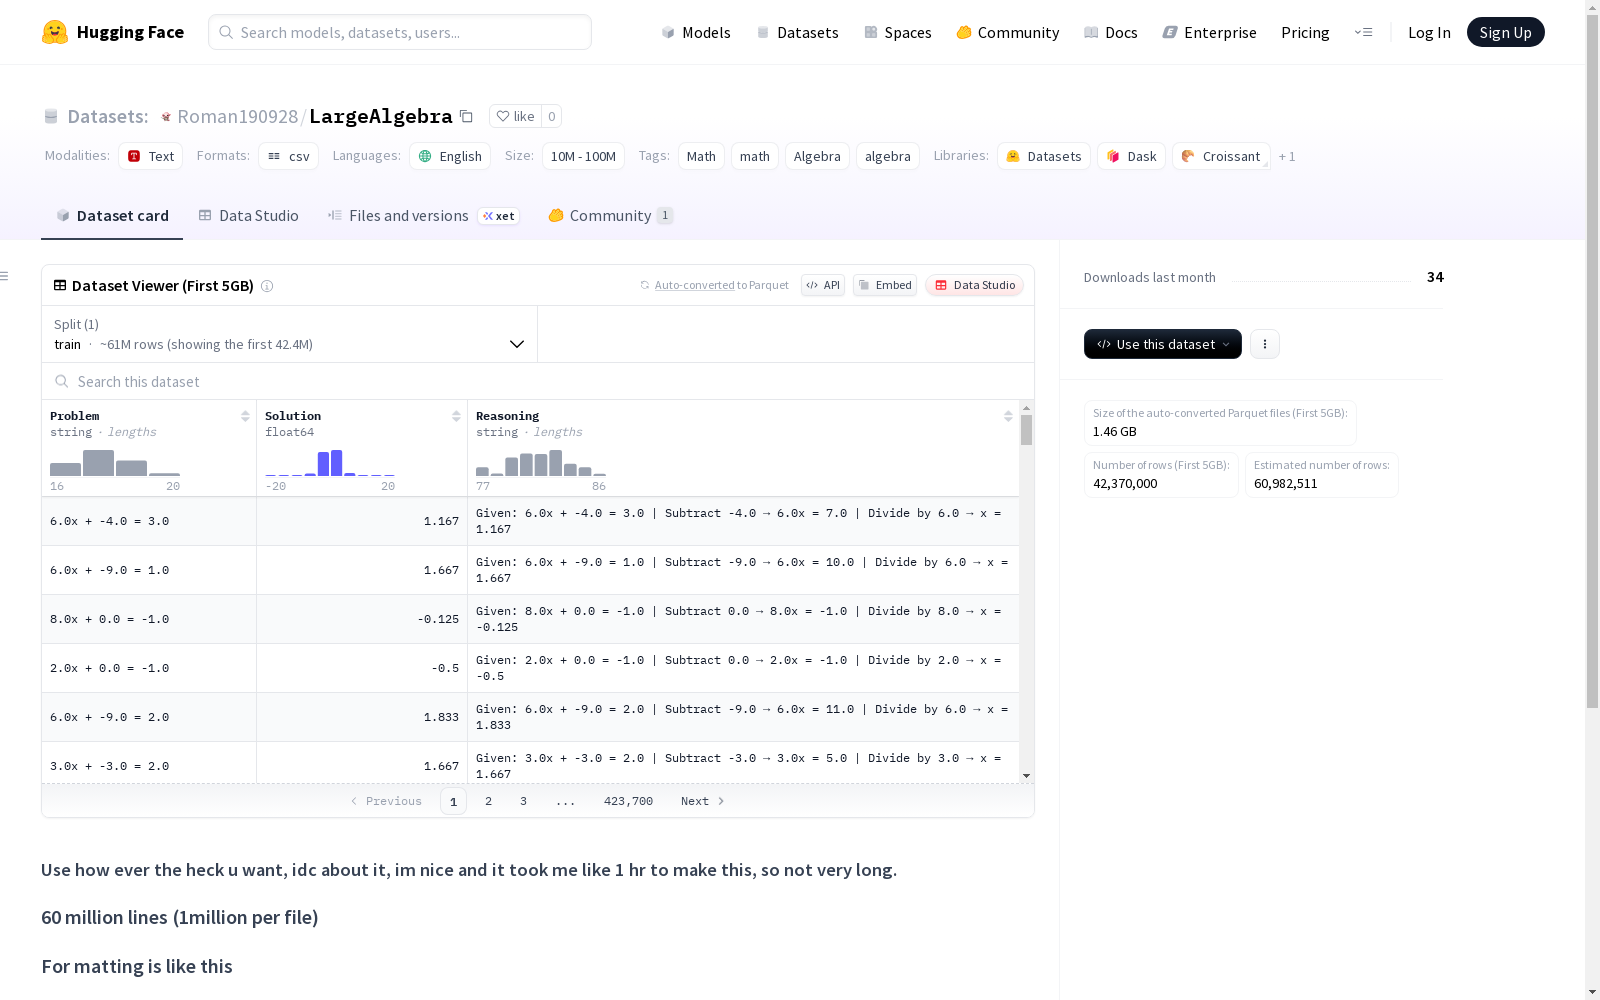Sort the Reasoning column

tap(1008, 416)
